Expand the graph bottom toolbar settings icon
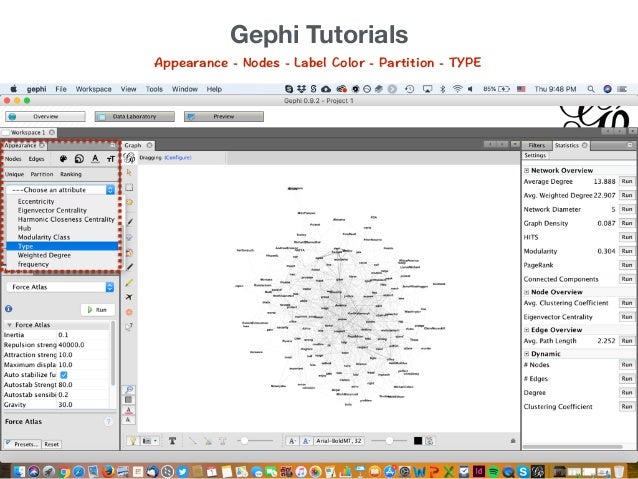This screenshot has height=479, width=638. tap(513, 441)
